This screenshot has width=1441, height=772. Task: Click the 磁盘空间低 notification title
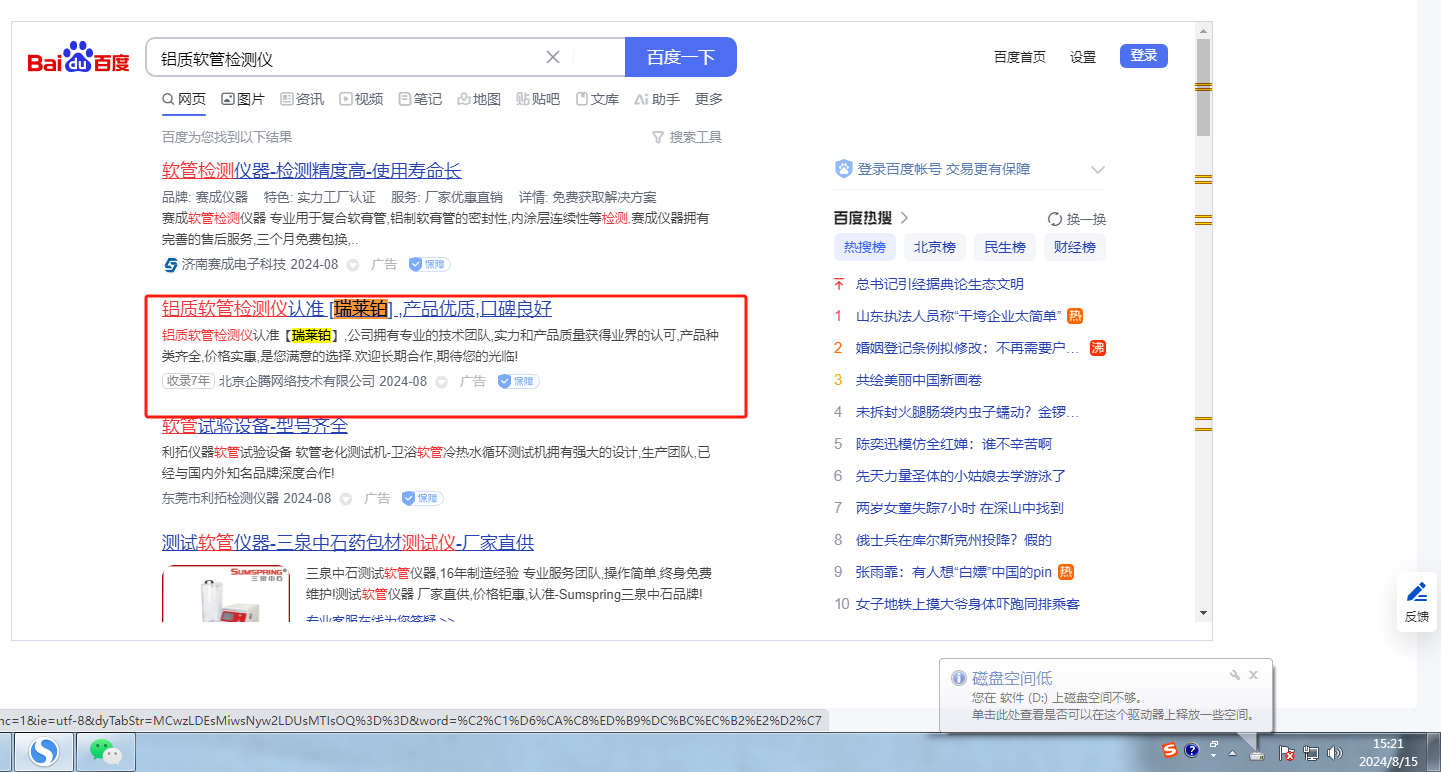click(x=1012, y=678)
